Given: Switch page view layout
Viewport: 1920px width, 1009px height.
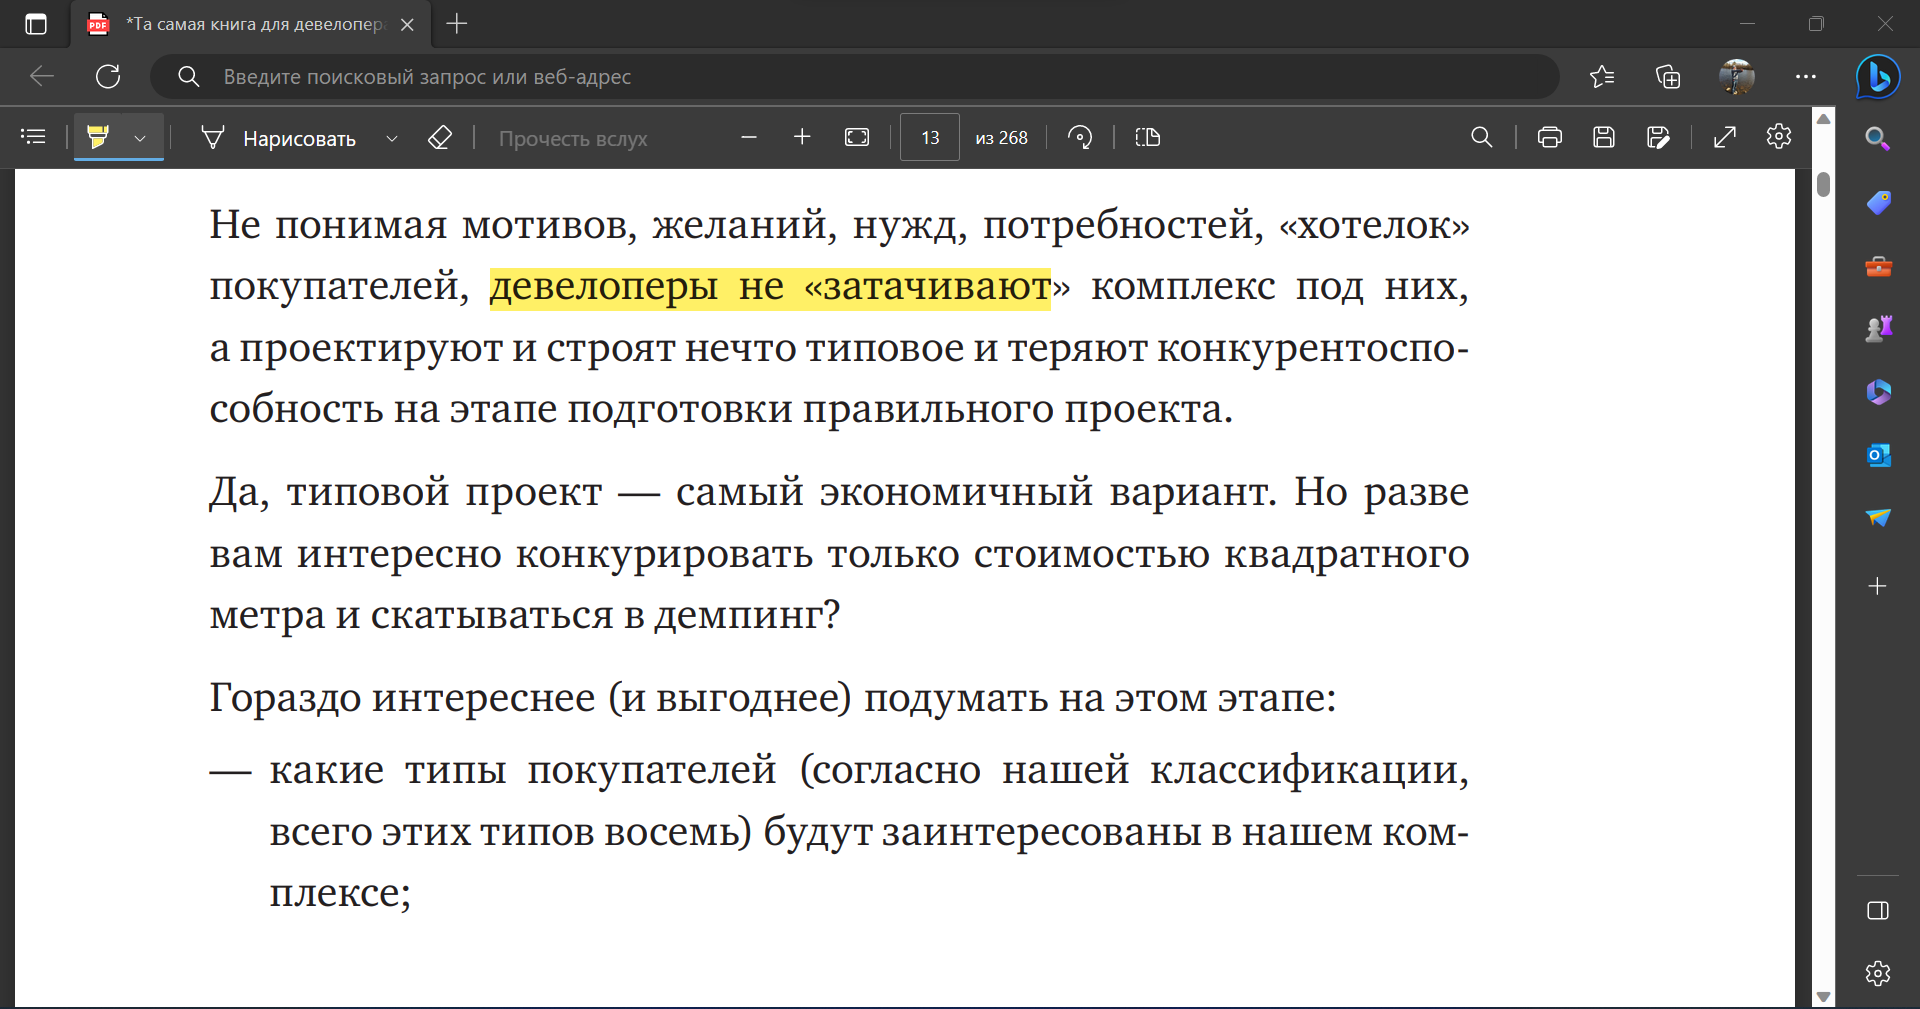Looking at the screenshot, I should [1148, 137].
